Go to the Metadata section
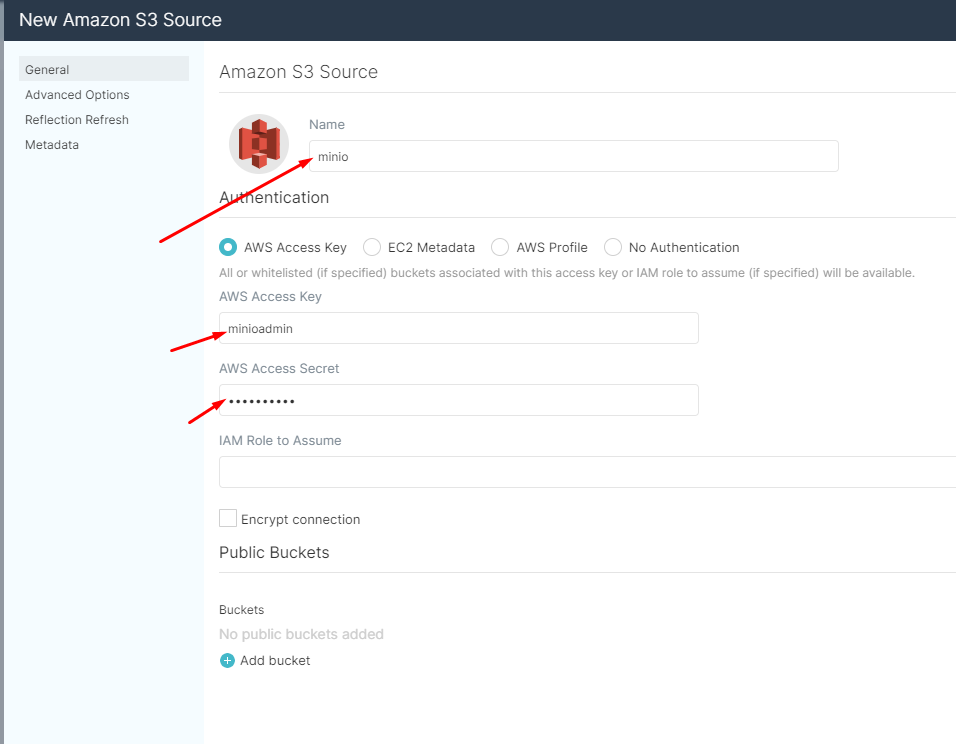Viewport: 956px width, 744px height. coord(52,145)
